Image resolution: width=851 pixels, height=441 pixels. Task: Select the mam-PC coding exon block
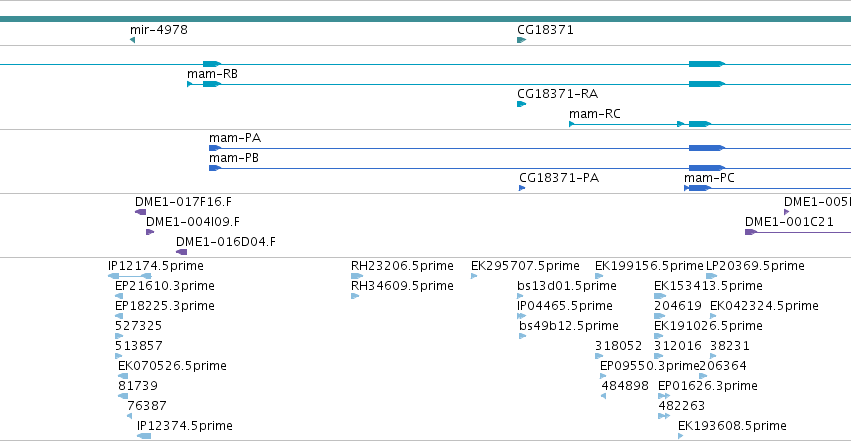[698, 188]
